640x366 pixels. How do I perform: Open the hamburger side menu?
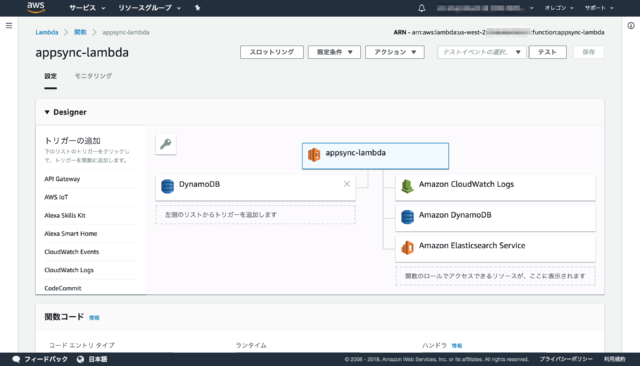click(9, 26)
